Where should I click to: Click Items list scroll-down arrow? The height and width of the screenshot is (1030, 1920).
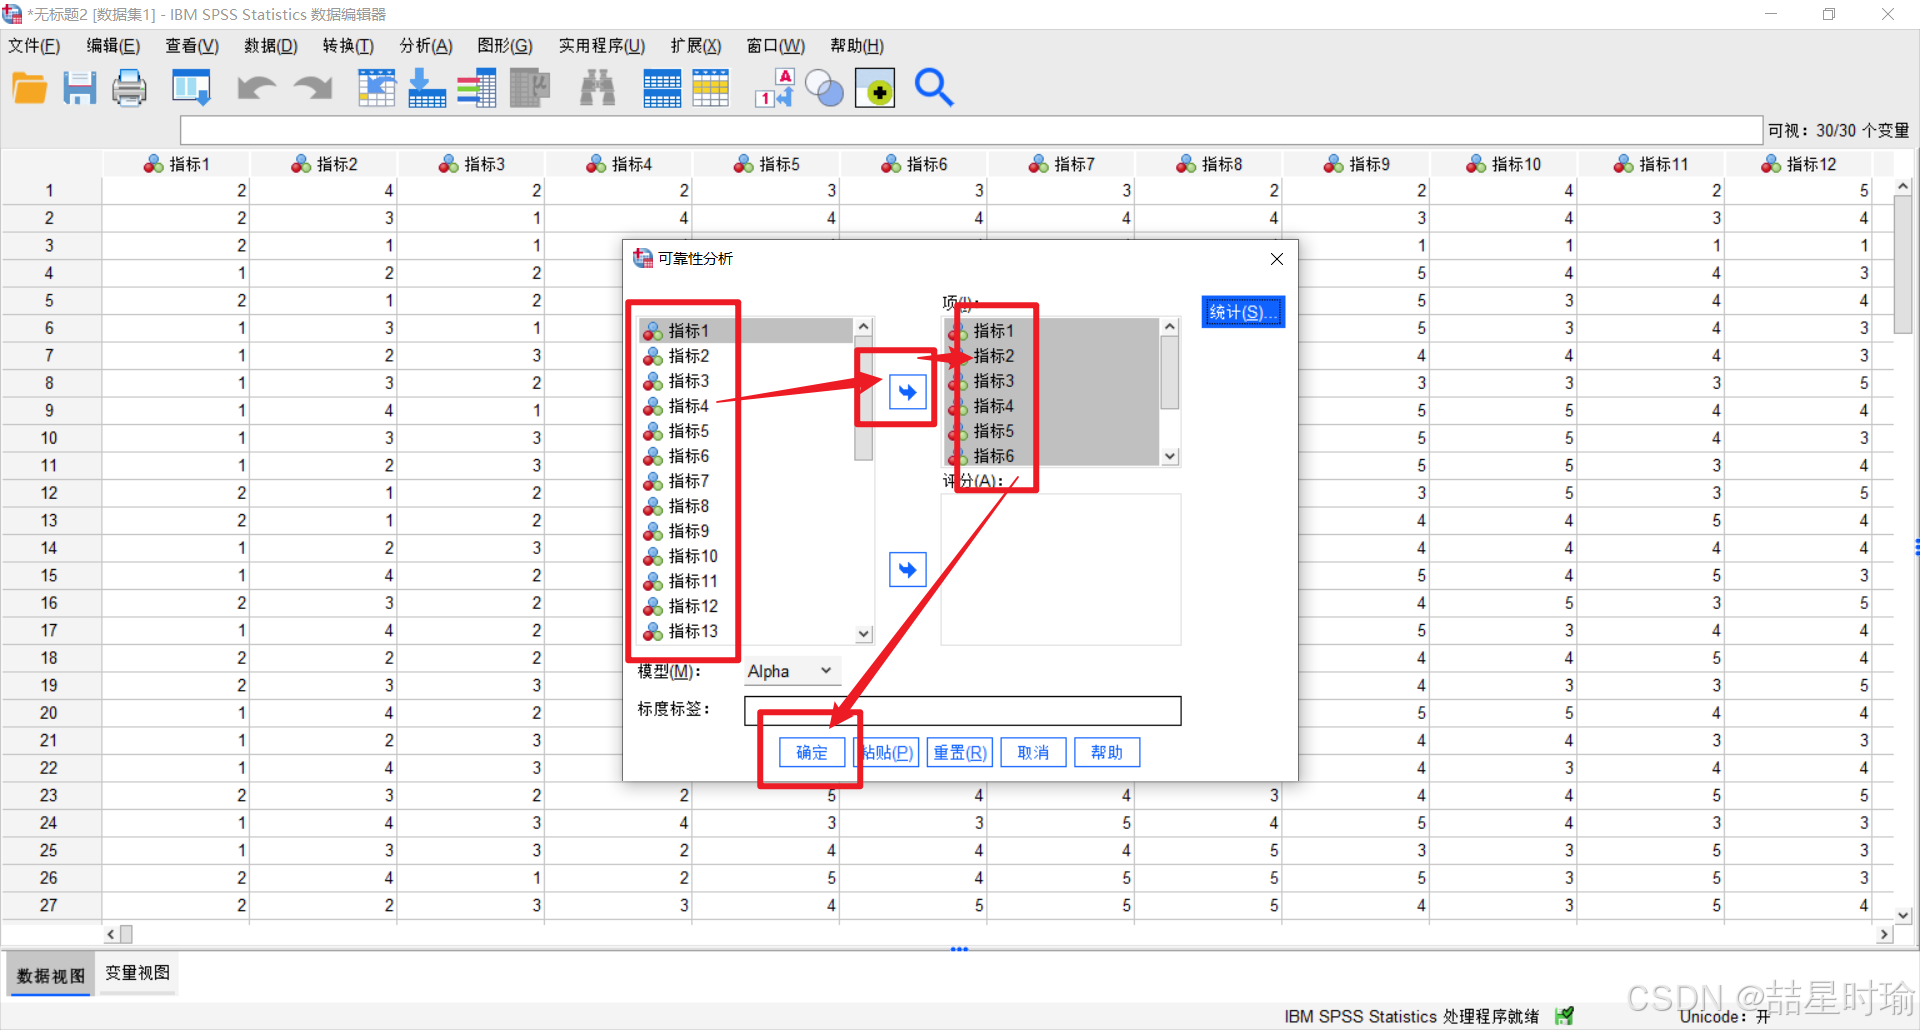tap(1170, 456)
